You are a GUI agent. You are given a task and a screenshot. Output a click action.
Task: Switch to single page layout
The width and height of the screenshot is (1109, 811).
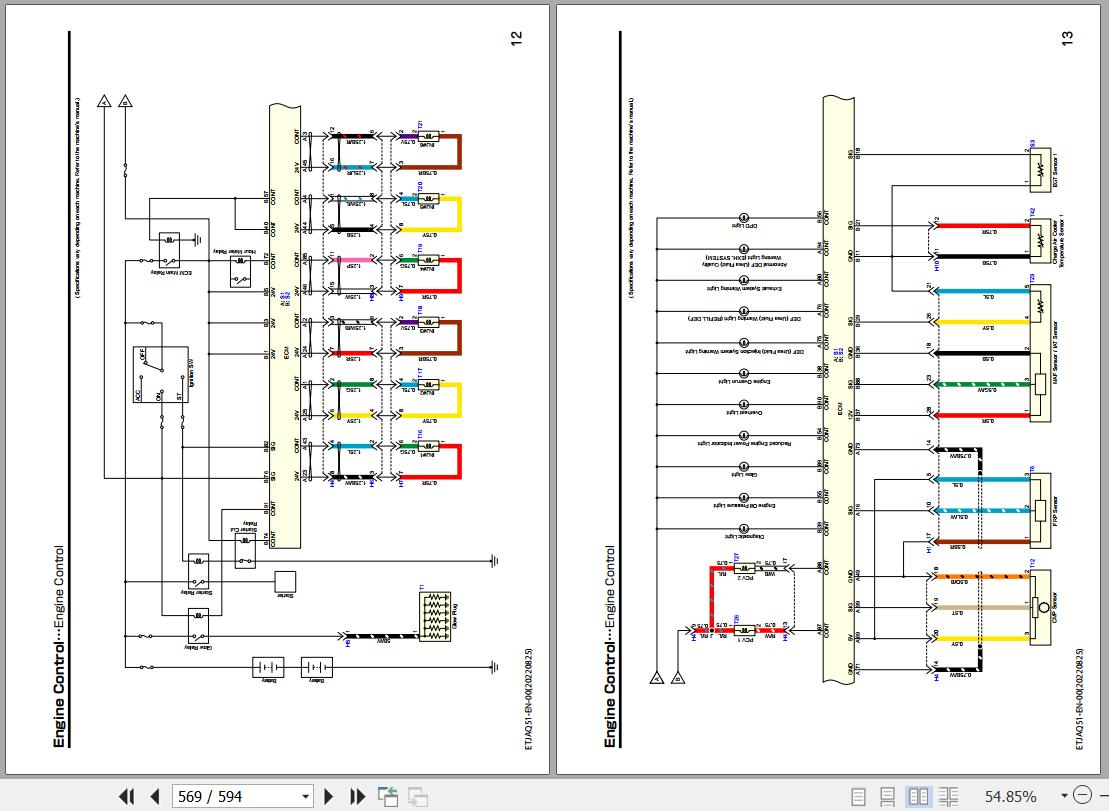(858, 797)
